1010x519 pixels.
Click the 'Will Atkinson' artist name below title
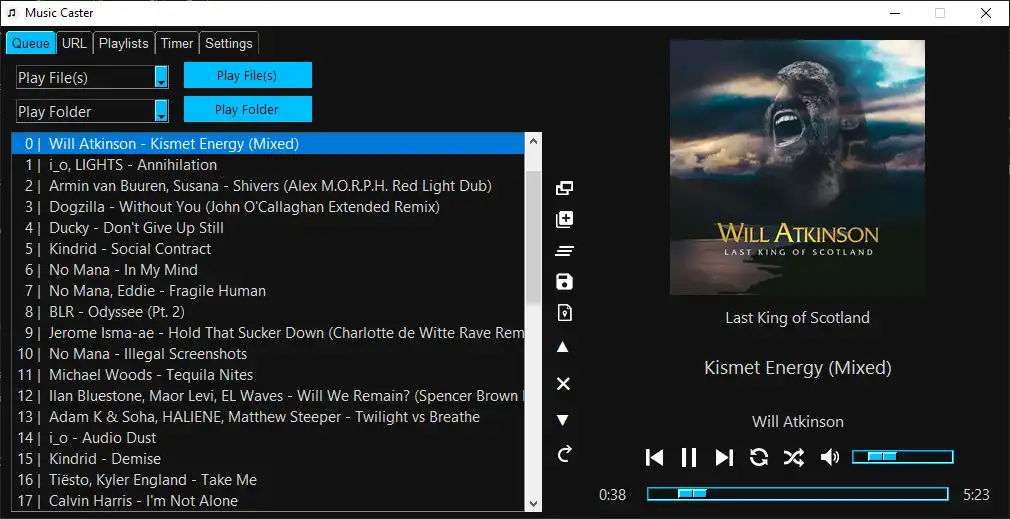point(797,422)
